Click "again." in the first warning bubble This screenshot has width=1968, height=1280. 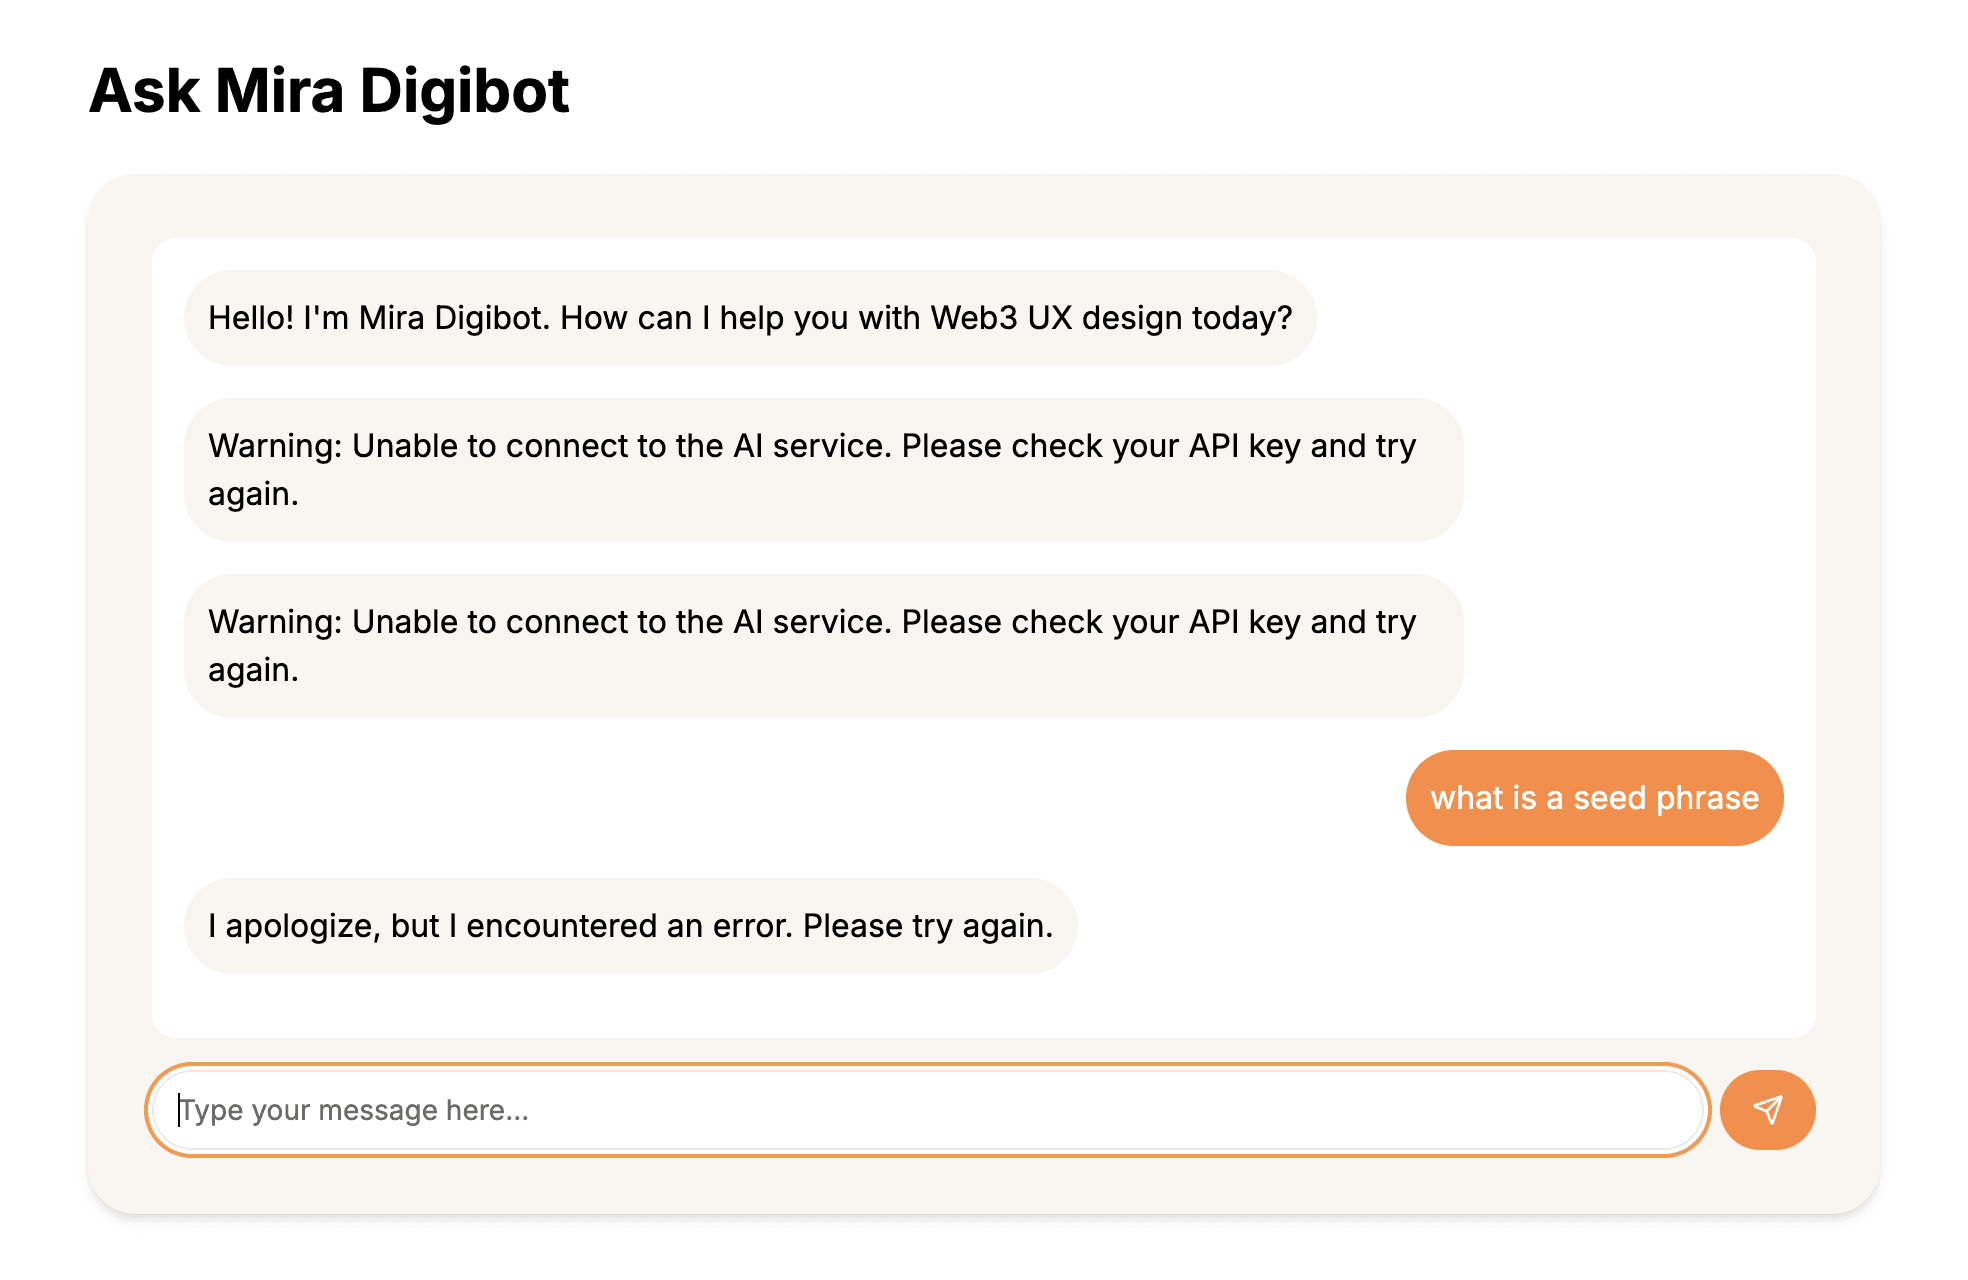(254, 495)
